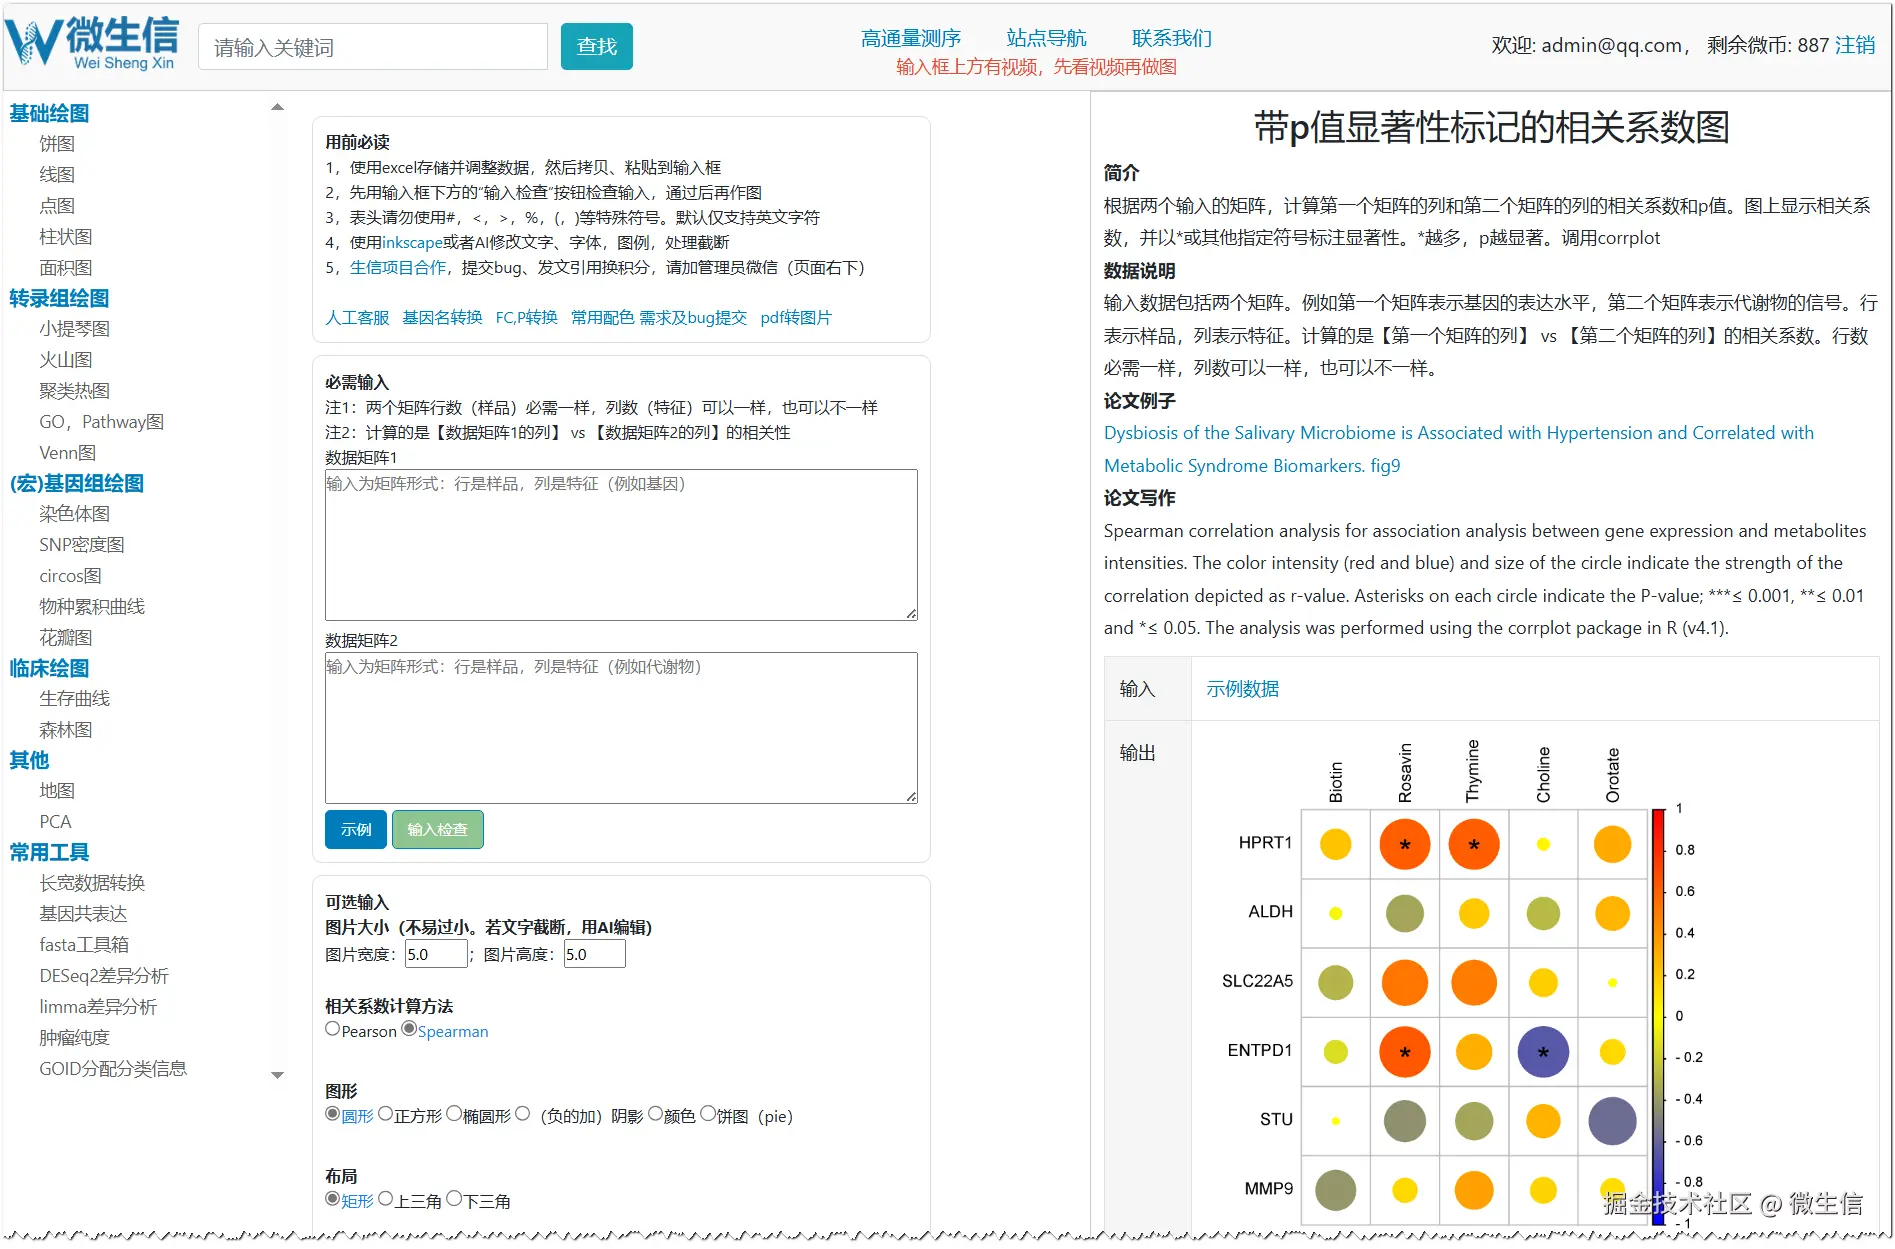Select the 下三角 layout option
Screen dimensions: 1895x1249
(x=454, y=1199)
